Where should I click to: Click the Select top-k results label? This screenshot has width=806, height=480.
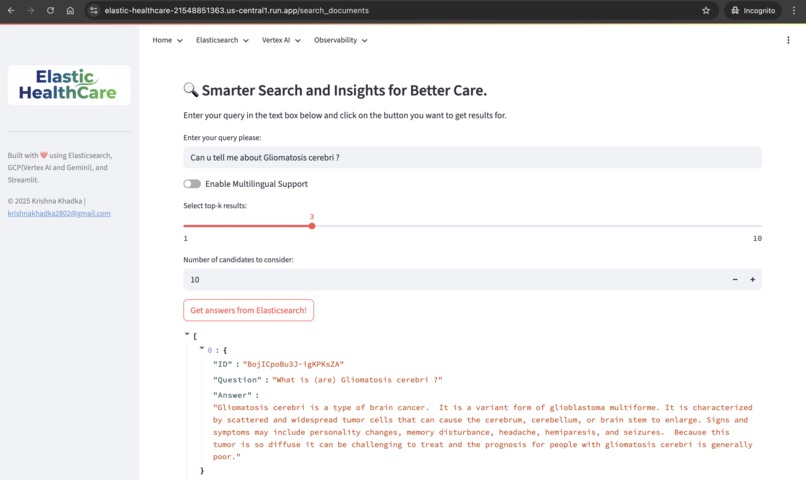[215, 206]
